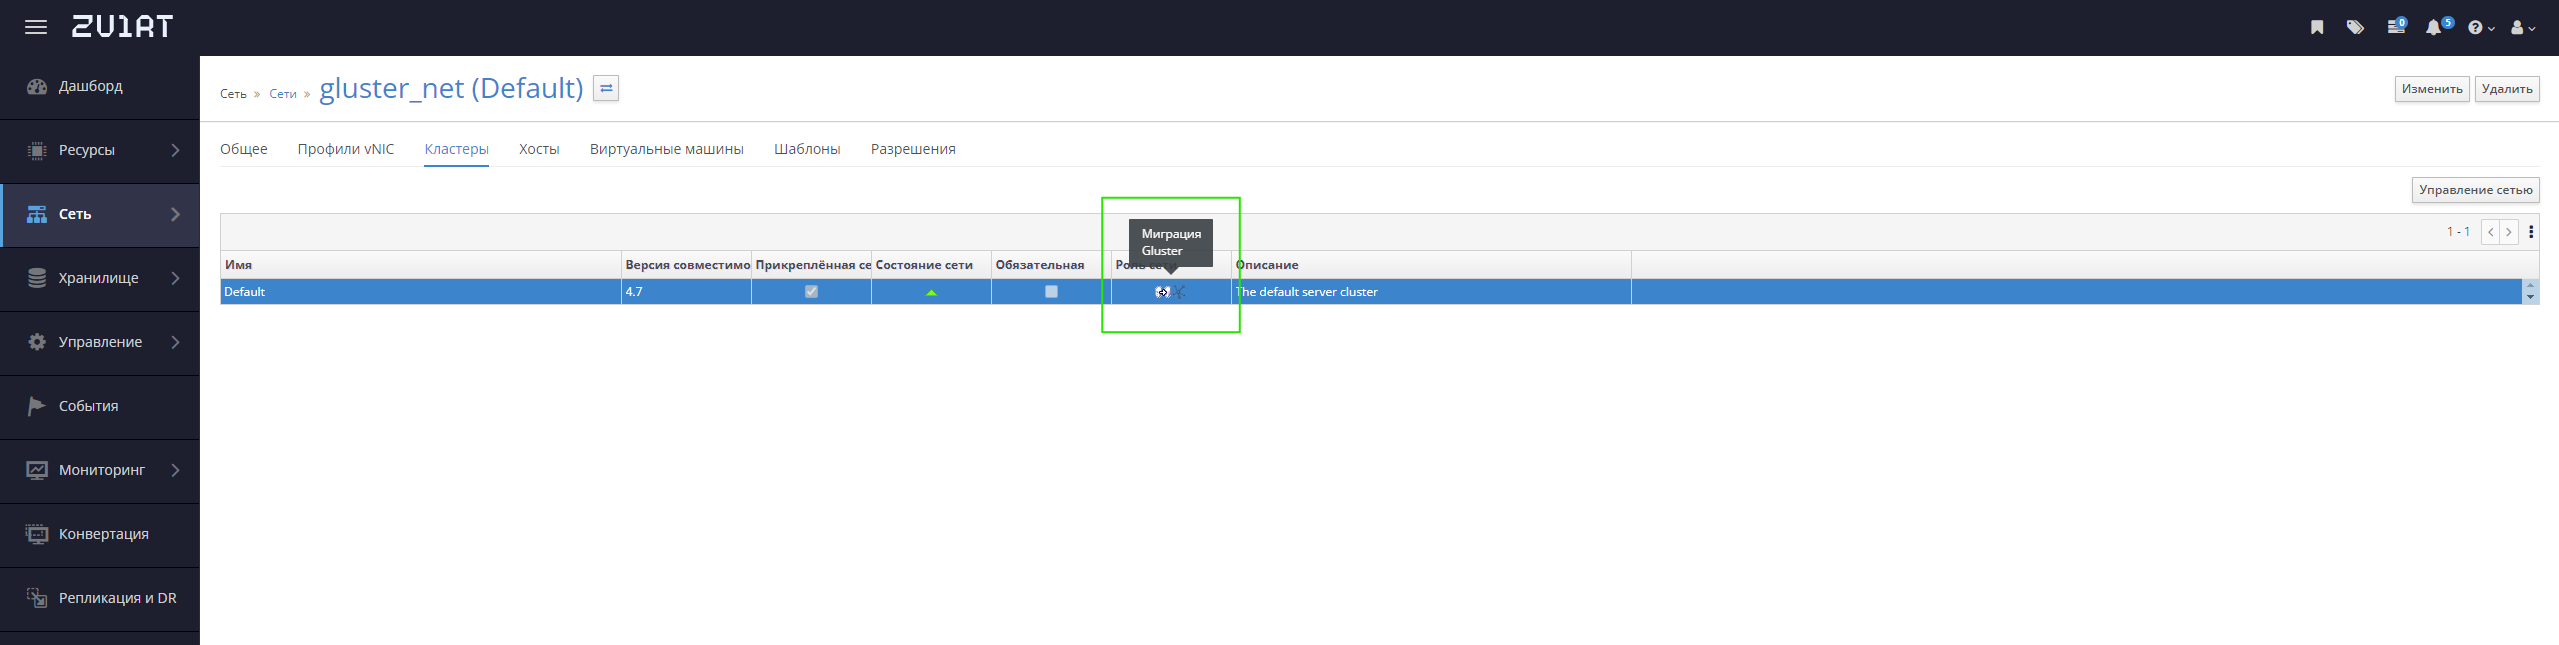
Task: Click the Удалить button
Action: (x=2507, y=89)
